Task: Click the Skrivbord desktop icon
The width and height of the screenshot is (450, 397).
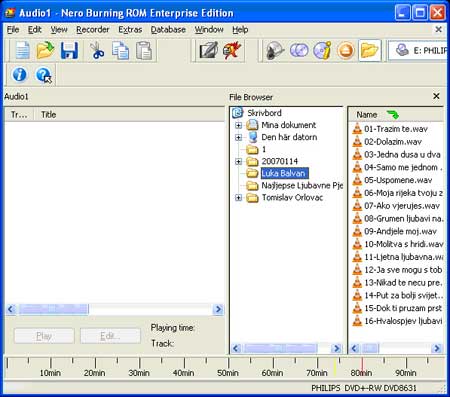Action: tap(237, 113)
